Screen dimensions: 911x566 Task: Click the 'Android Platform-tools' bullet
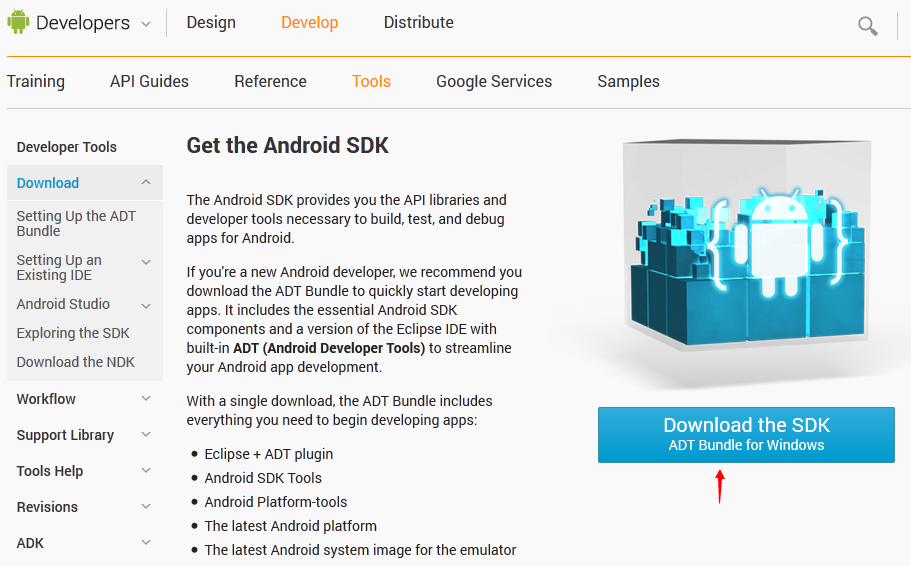[x=275, y=501]
